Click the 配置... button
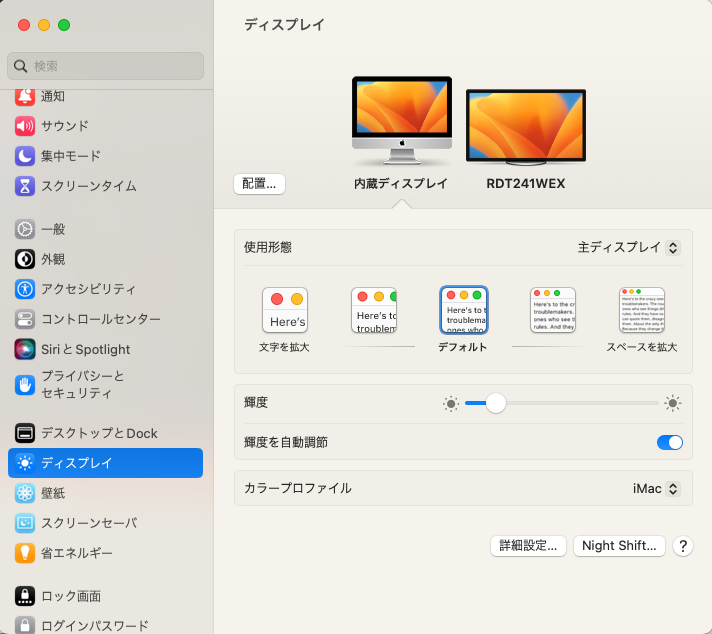 pos(260,184)
